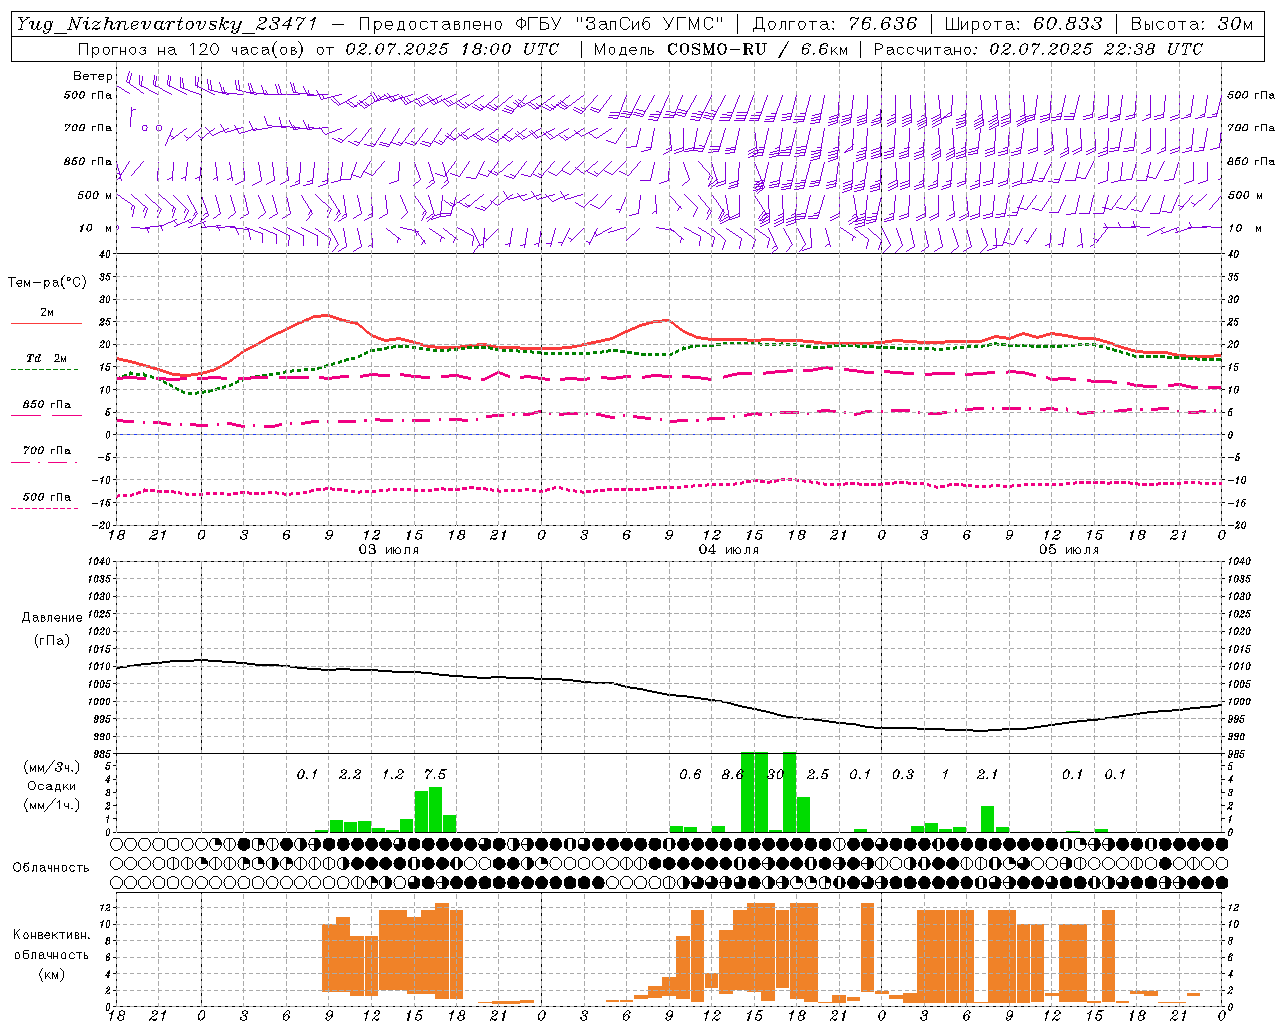Image resolution: width=1280 pixels, height=1024 pixels.
Task: Click the Td 2м legend label
Action: tap(47, 358)
